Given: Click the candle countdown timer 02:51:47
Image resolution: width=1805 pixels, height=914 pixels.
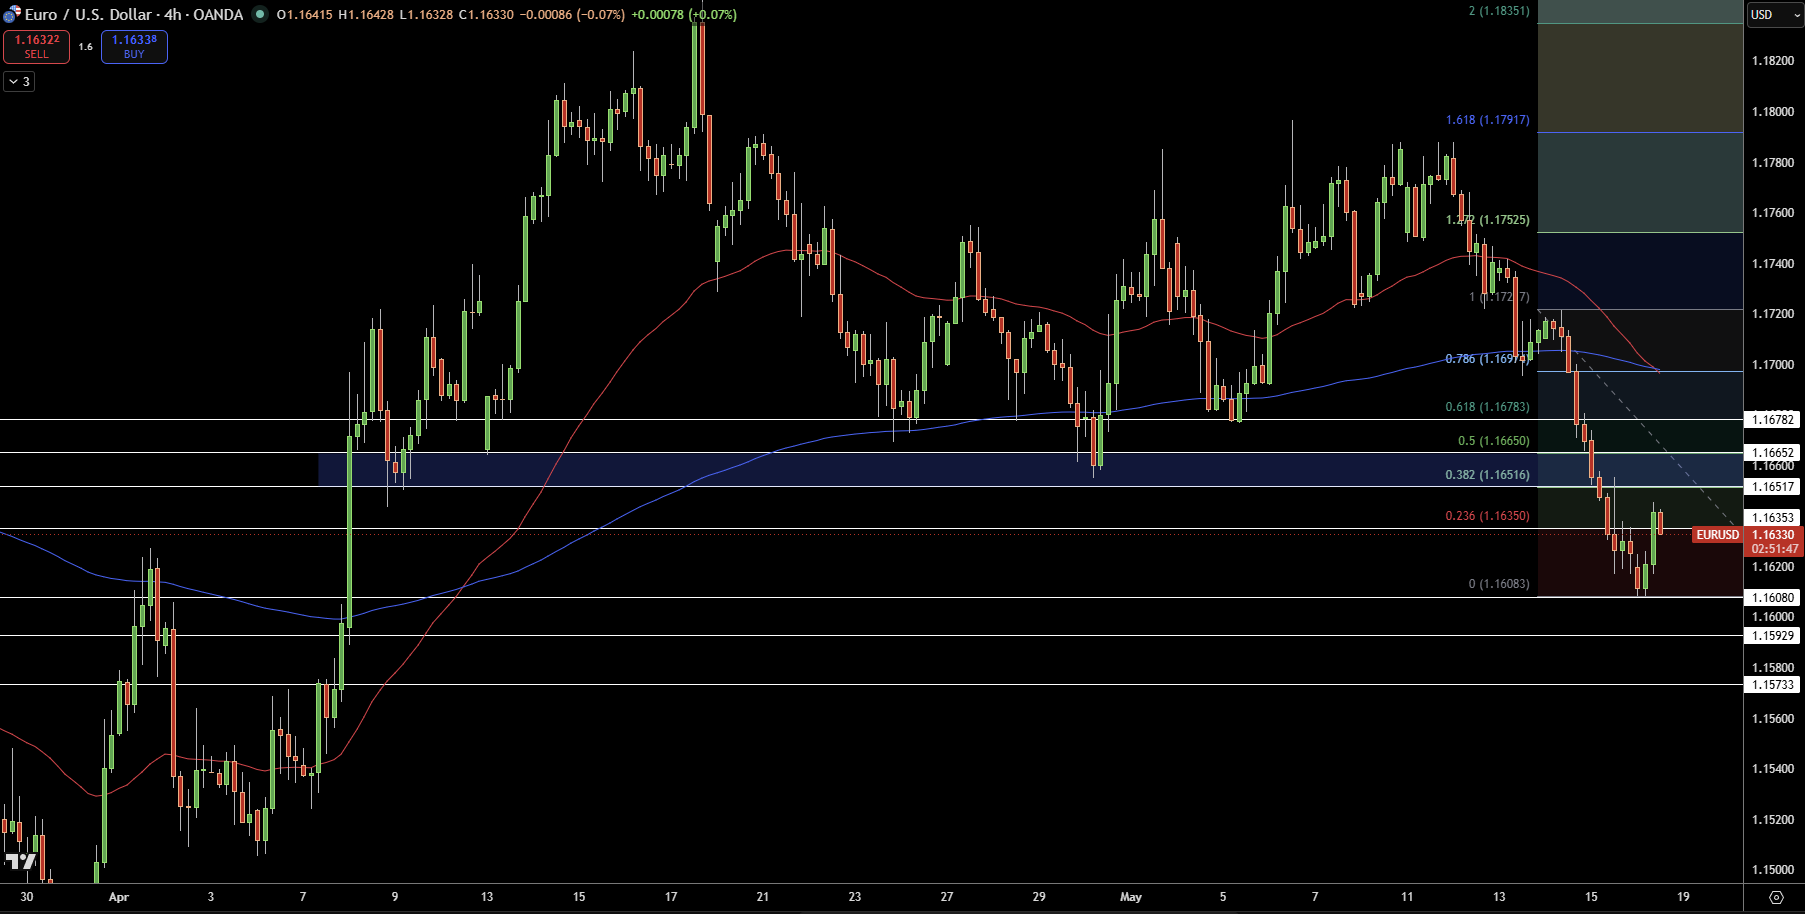Looking at the screenshot, I should pos(1775,549).
